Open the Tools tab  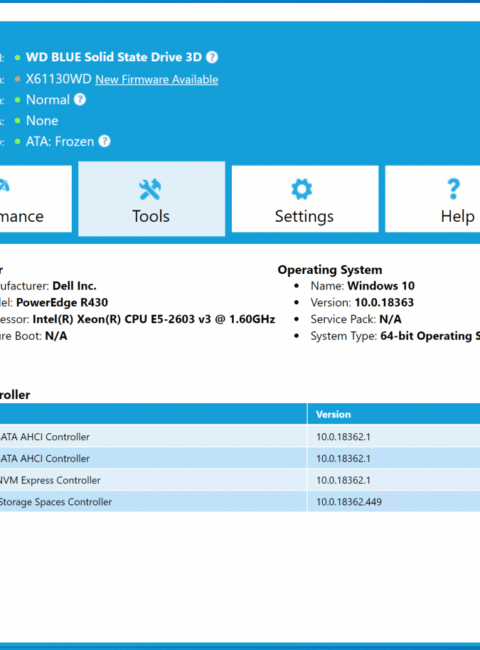point(151,199)
